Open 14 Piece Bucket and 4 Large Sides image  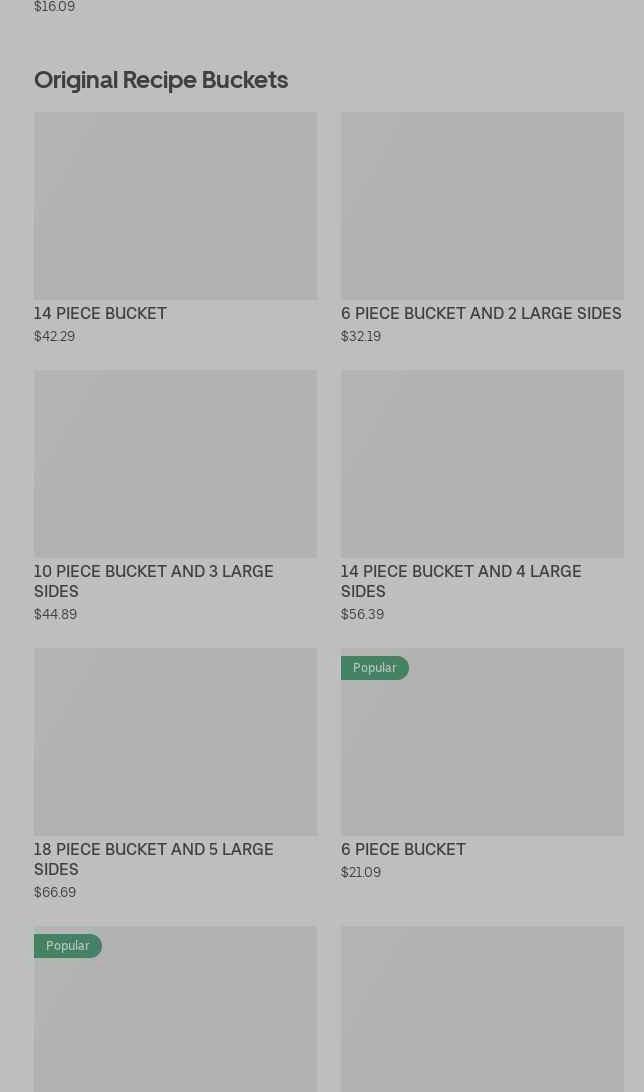click(x=482, y=464)
